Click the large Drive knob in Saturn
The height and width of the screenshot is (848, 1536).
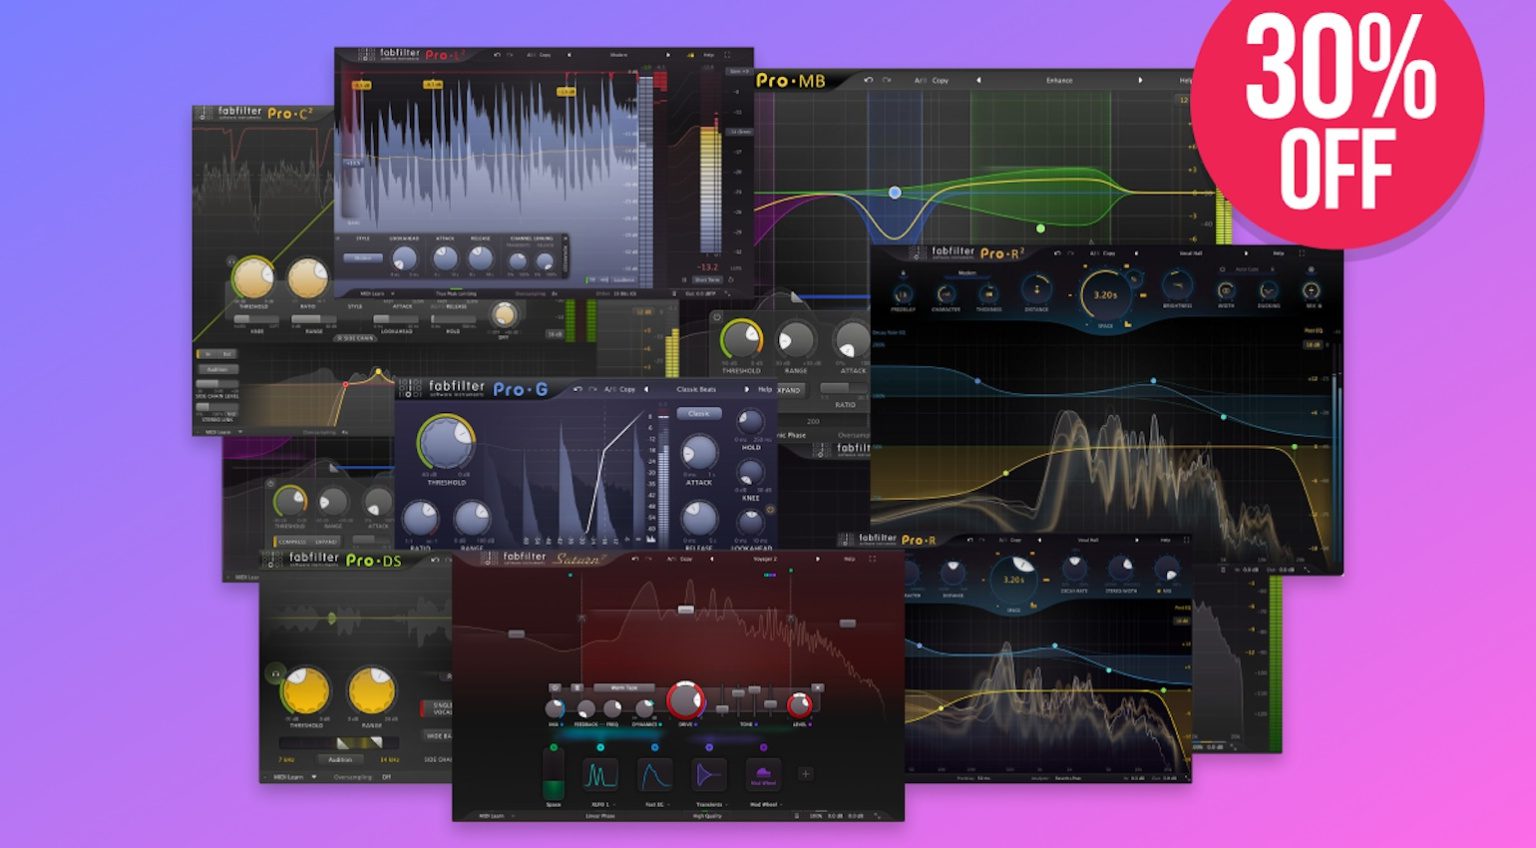click(685, 700)
